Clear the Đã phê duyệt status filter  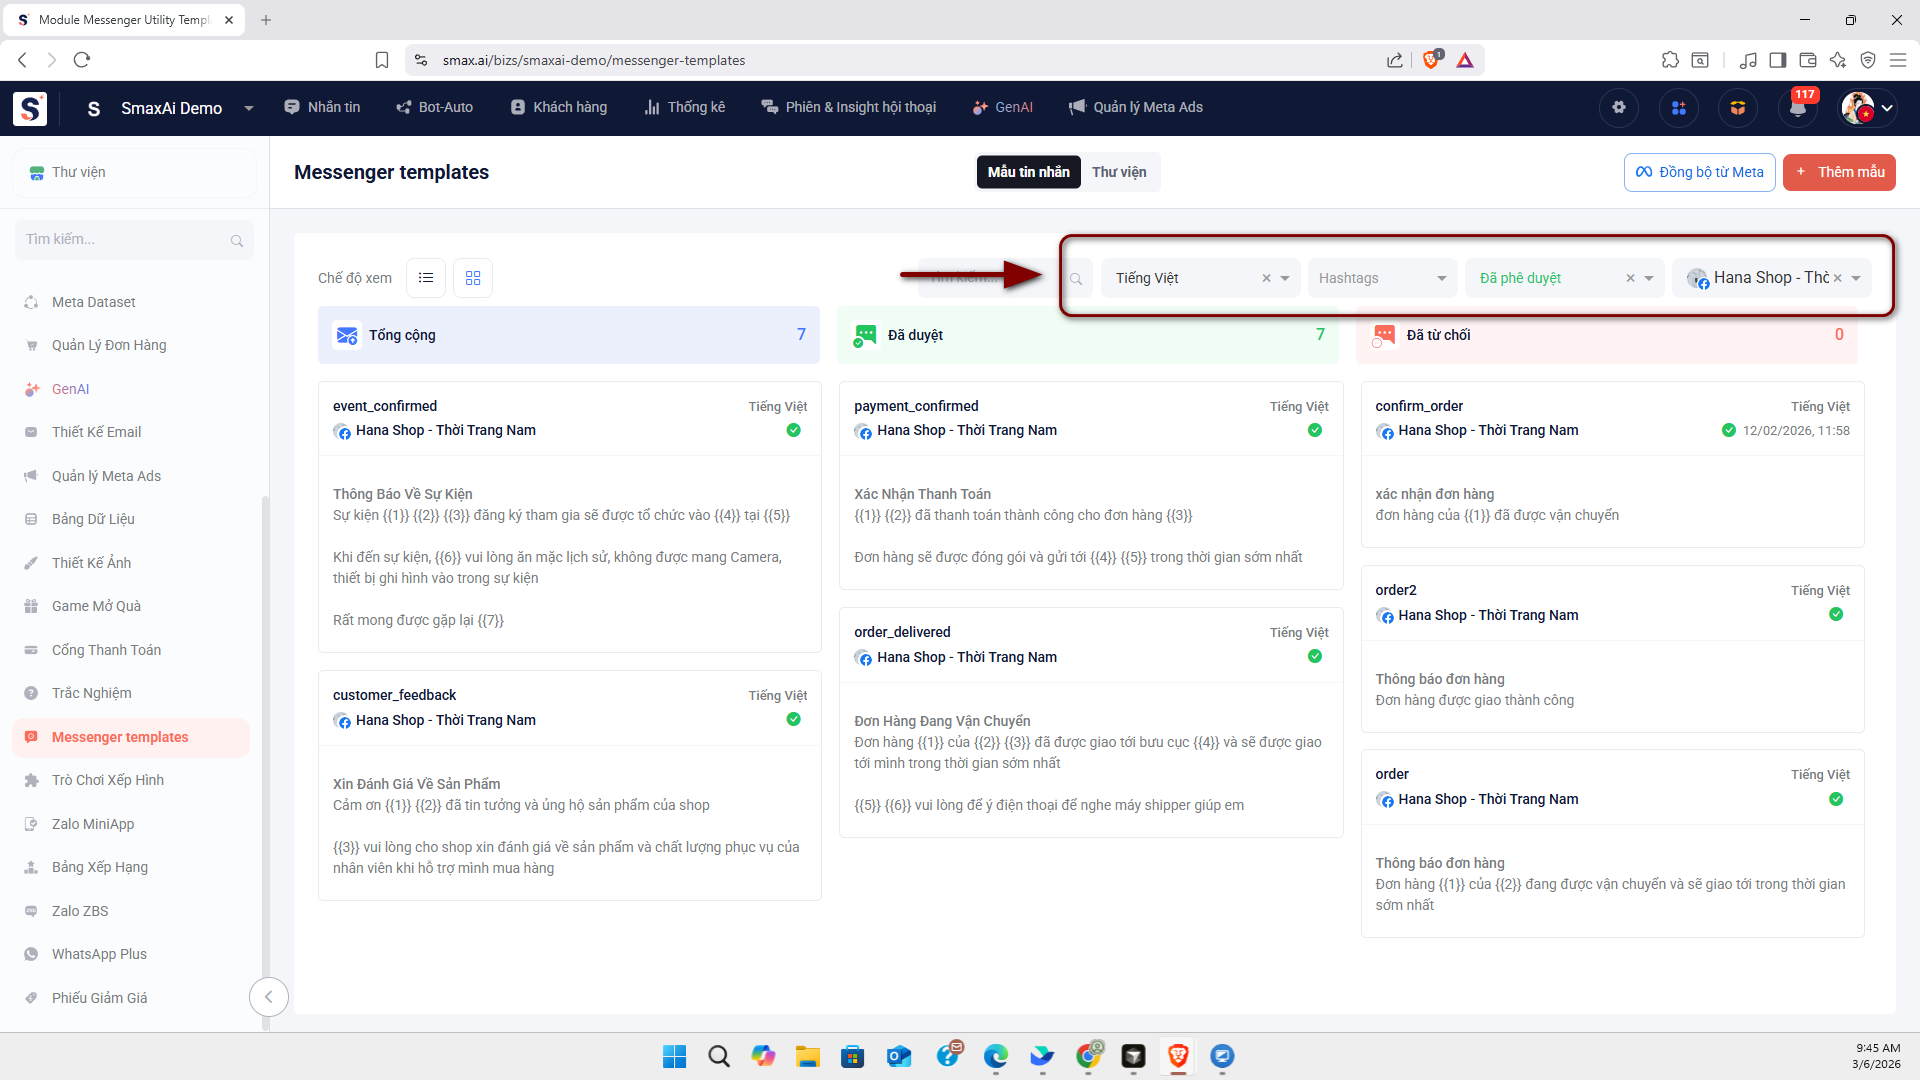click(1630, 279)
